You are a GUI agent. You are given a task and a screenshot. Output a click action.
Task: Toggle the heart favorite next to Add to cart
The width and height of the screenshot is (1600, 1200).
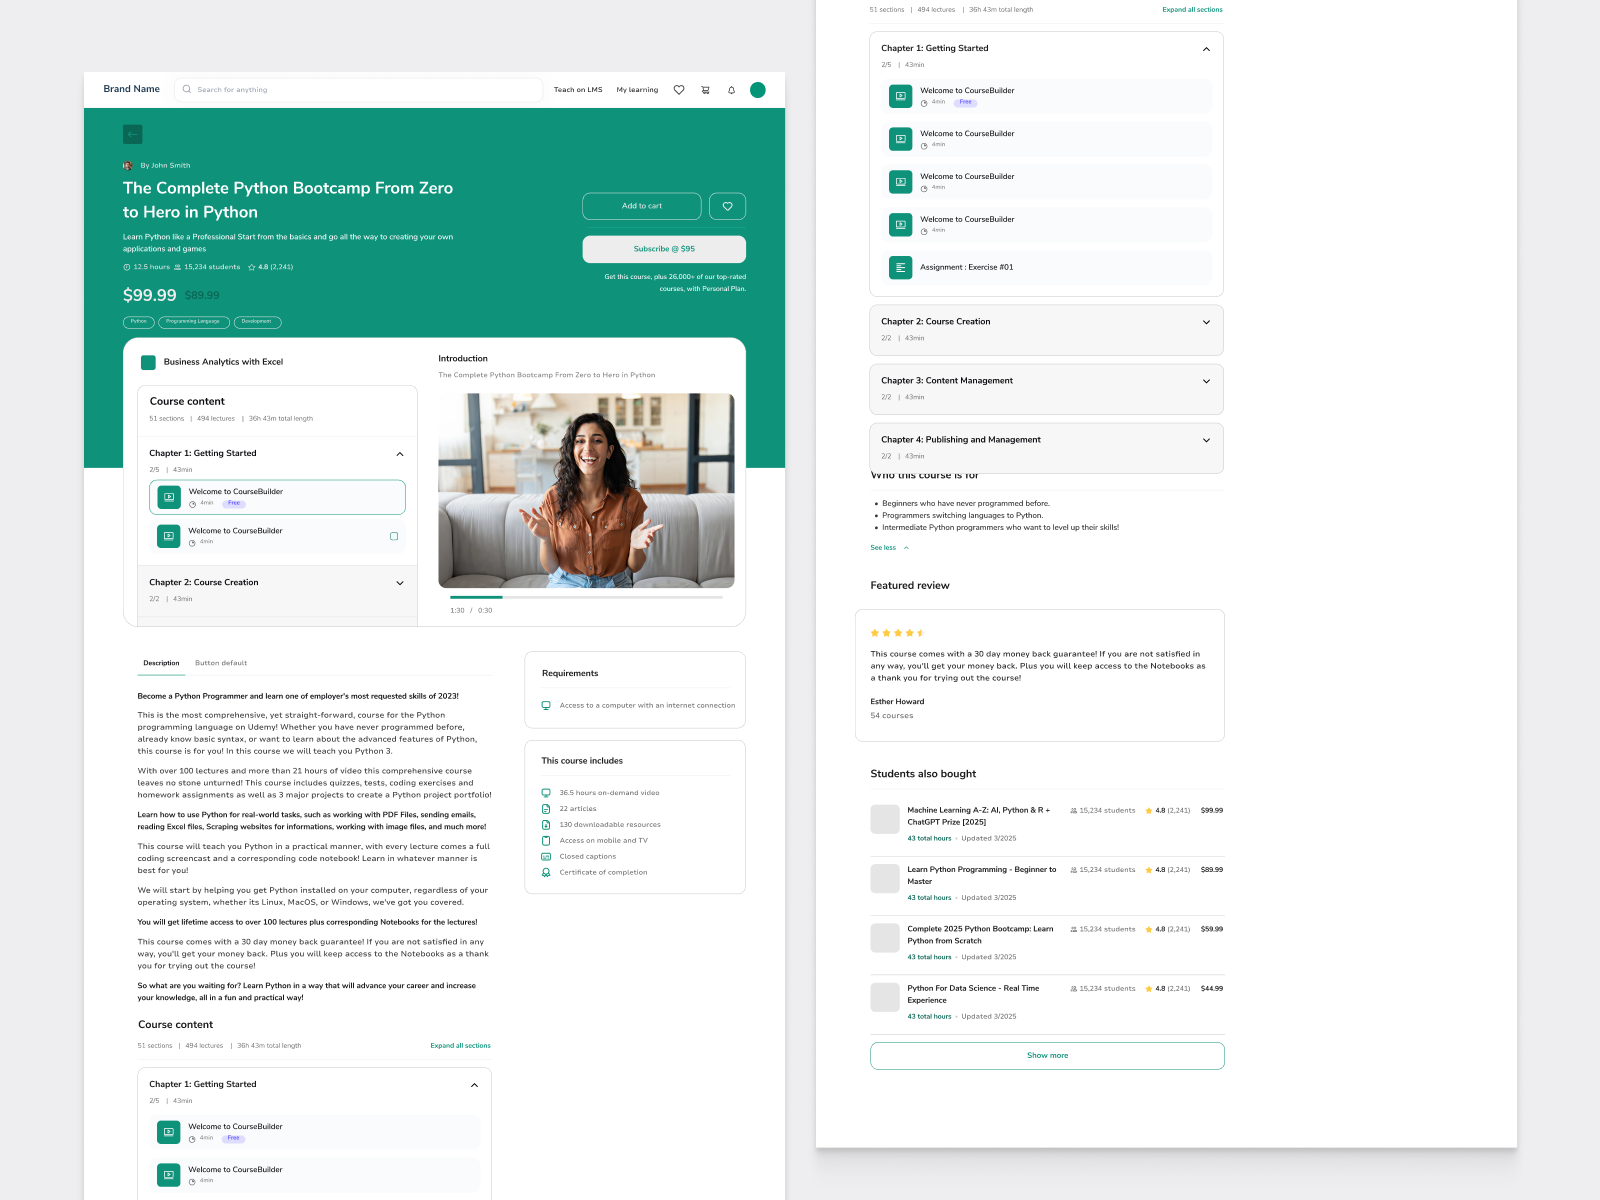(x=727, y=206)
